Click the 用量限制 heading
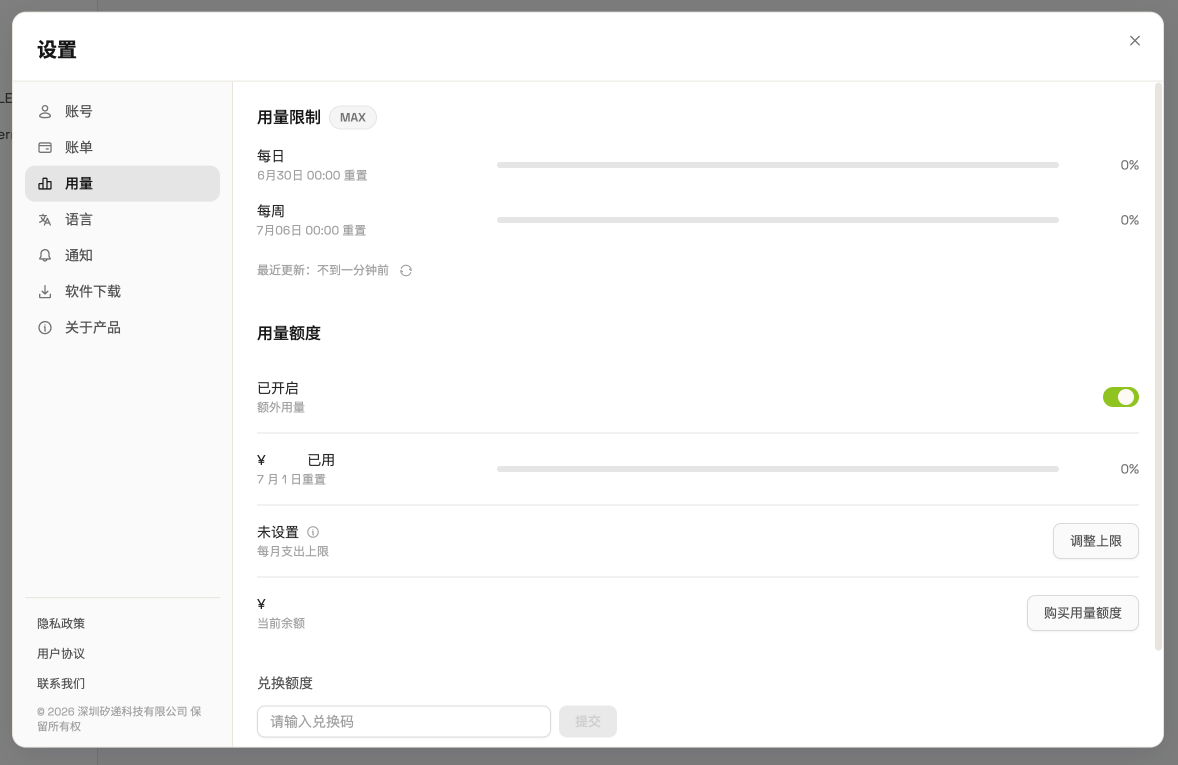The width and height of the screenshot is (1178, 765). [288, 117]
